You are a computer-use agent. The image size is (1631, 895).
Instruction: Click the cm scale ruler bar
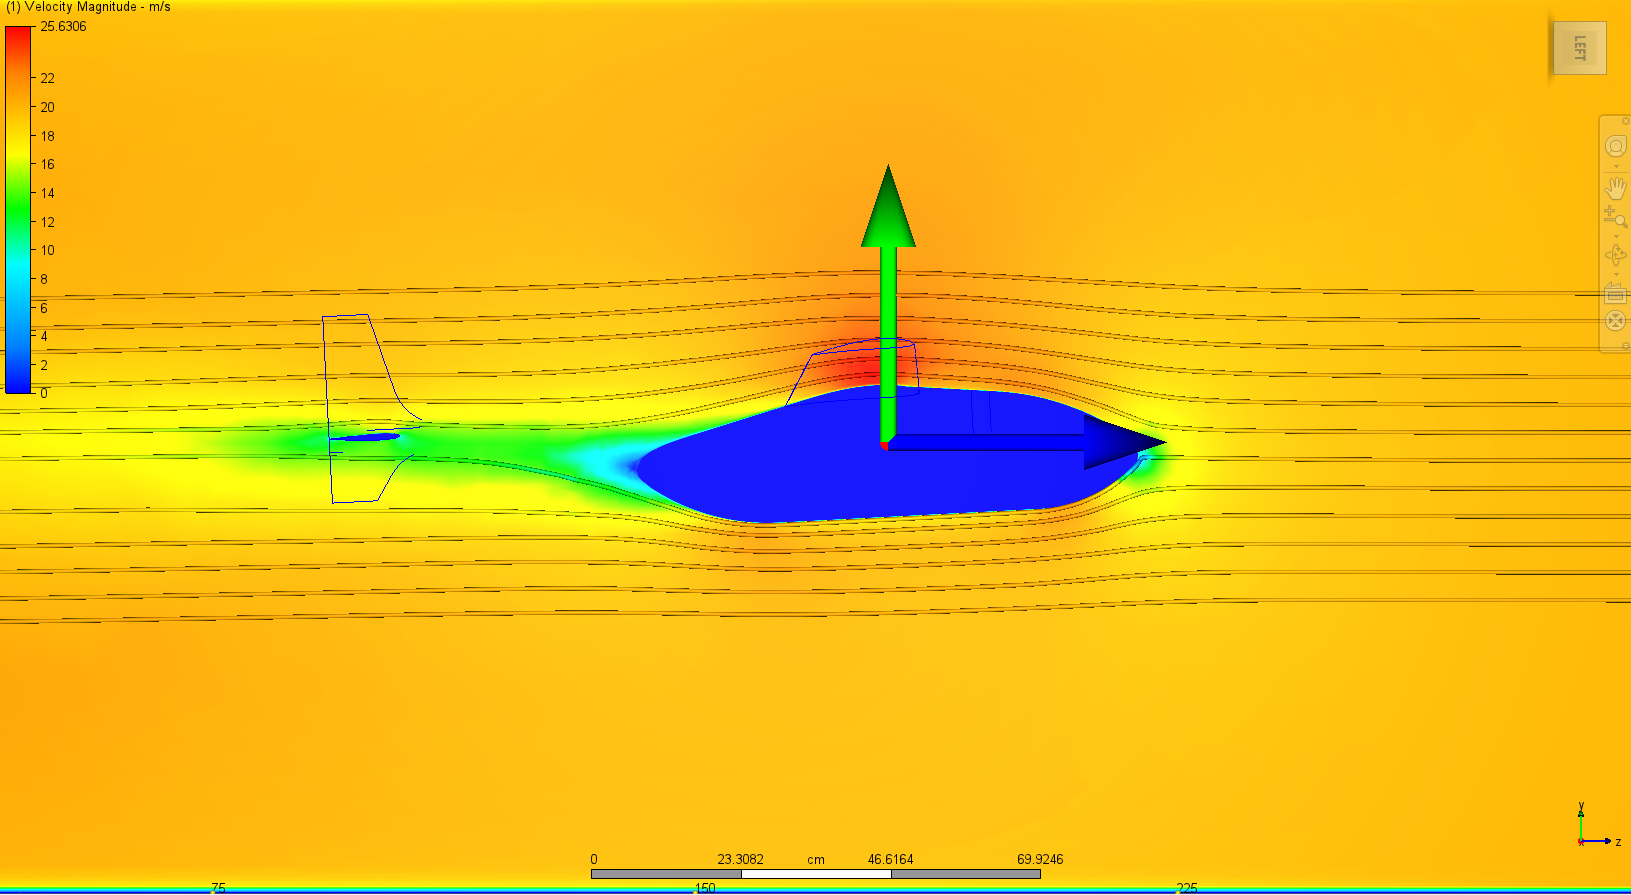coord(815,874)
